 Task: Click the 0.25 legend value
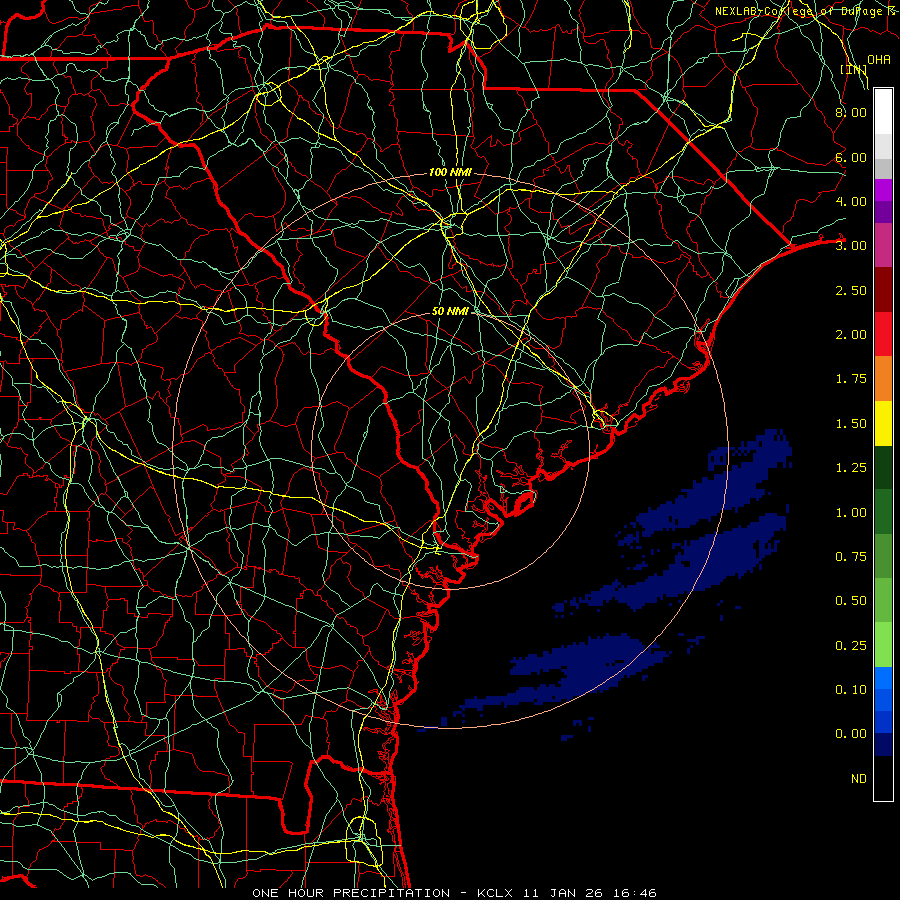851,646
